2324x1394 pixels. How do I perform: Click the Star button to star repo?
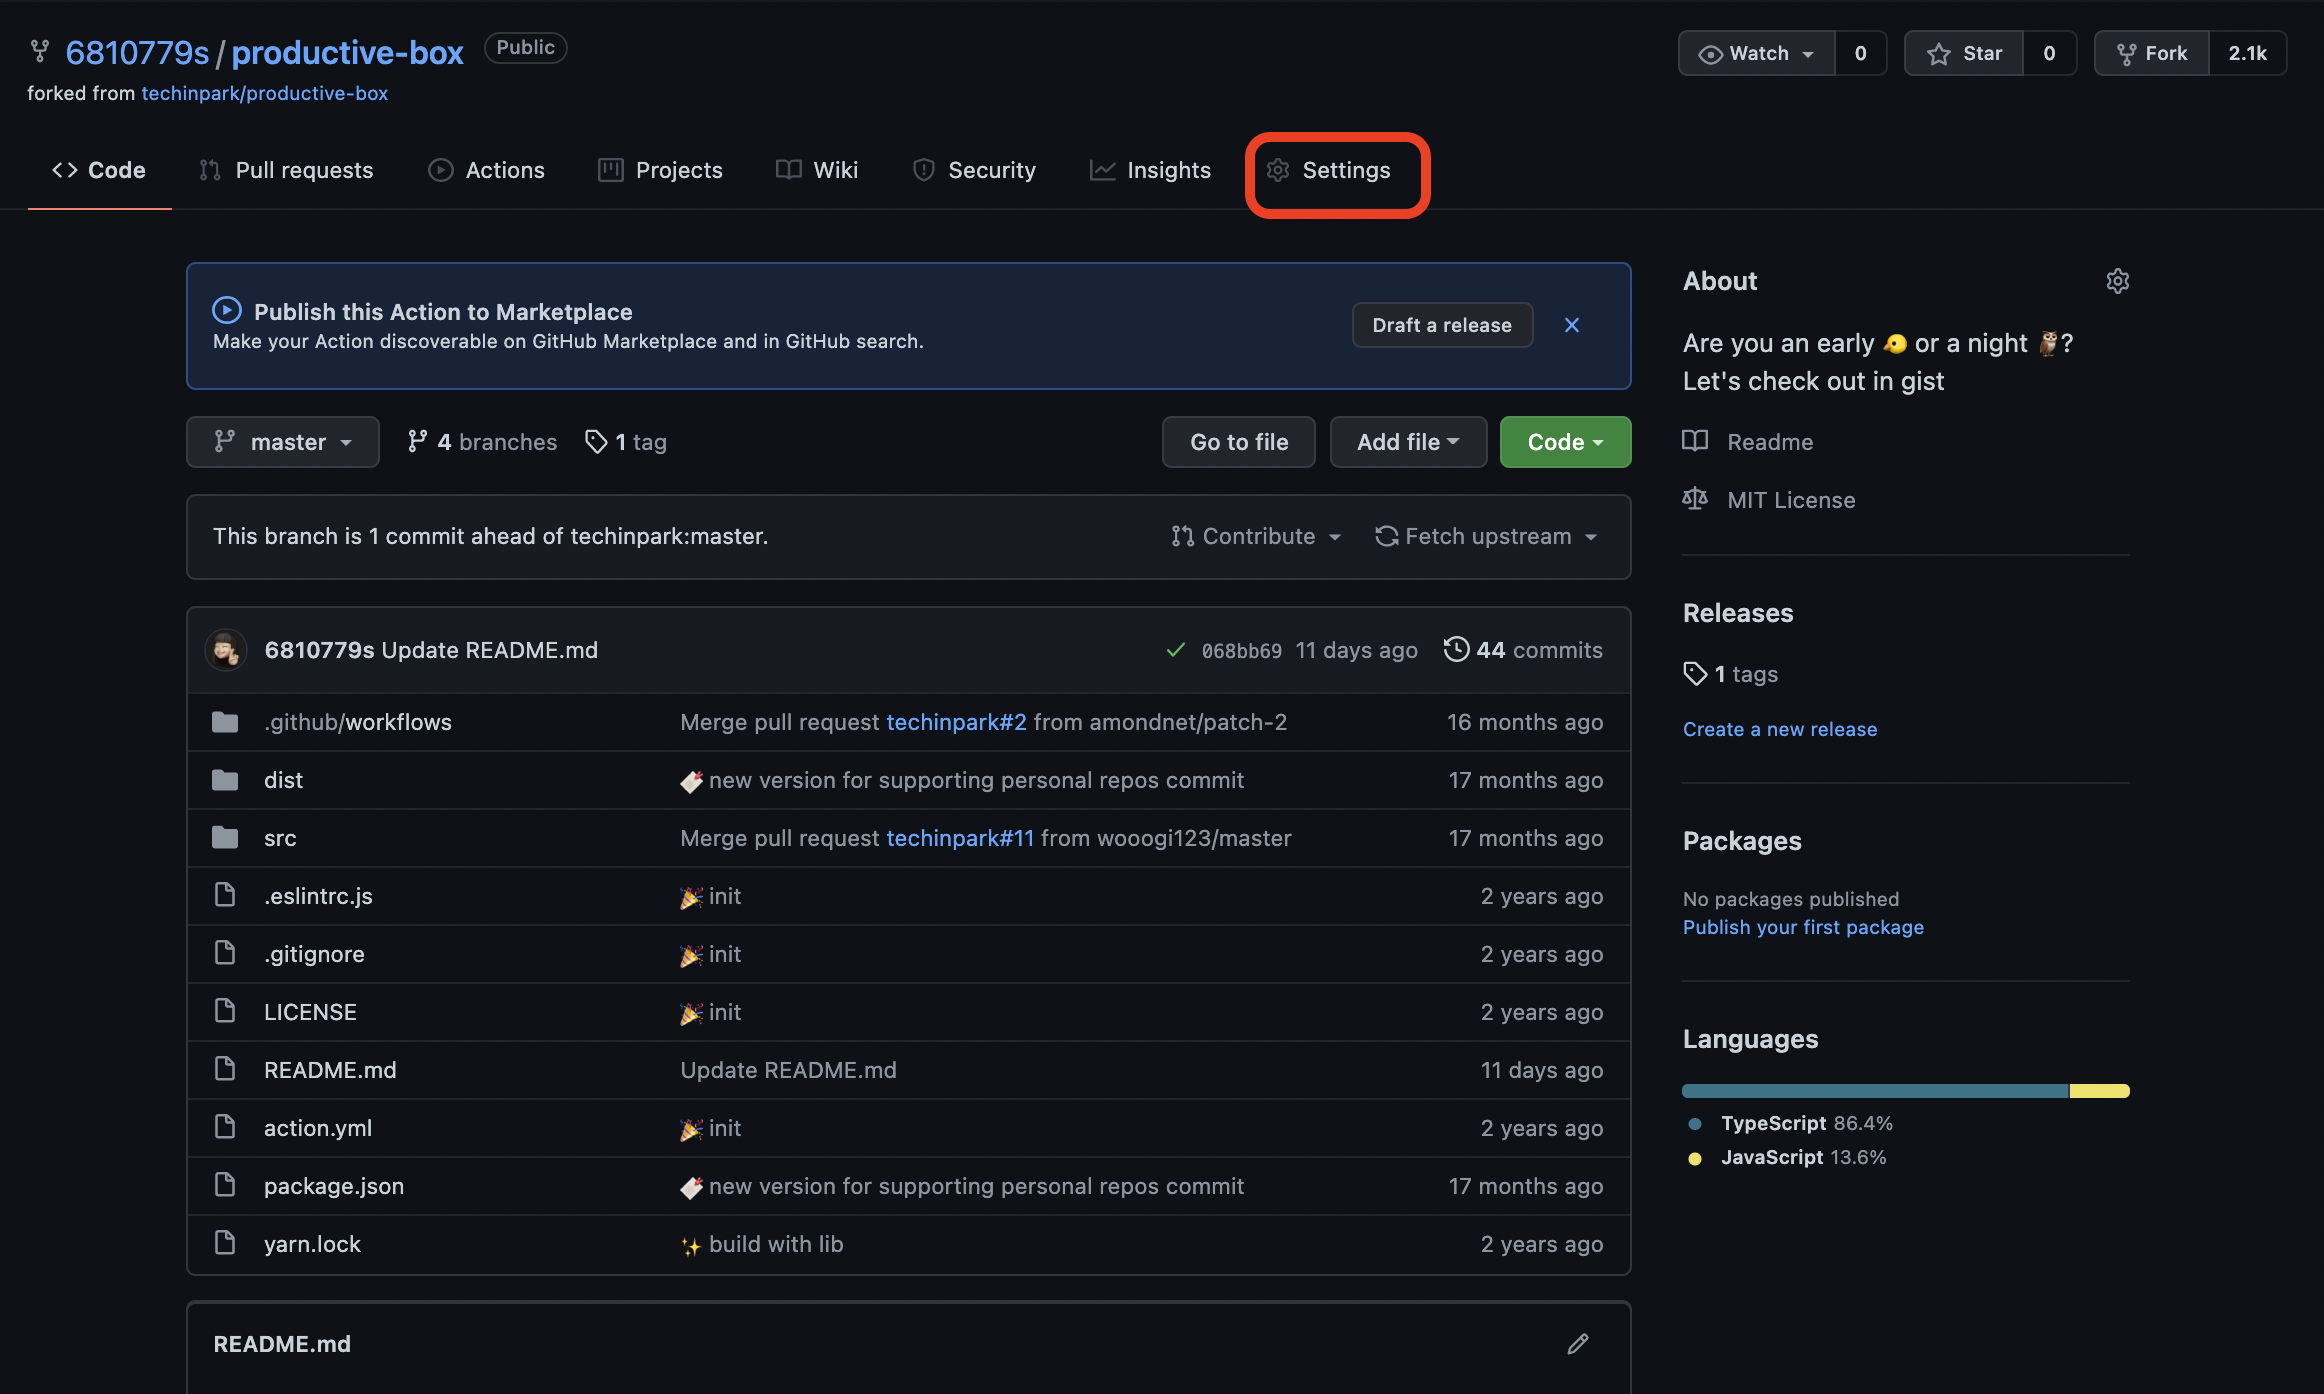(1964, 53)
